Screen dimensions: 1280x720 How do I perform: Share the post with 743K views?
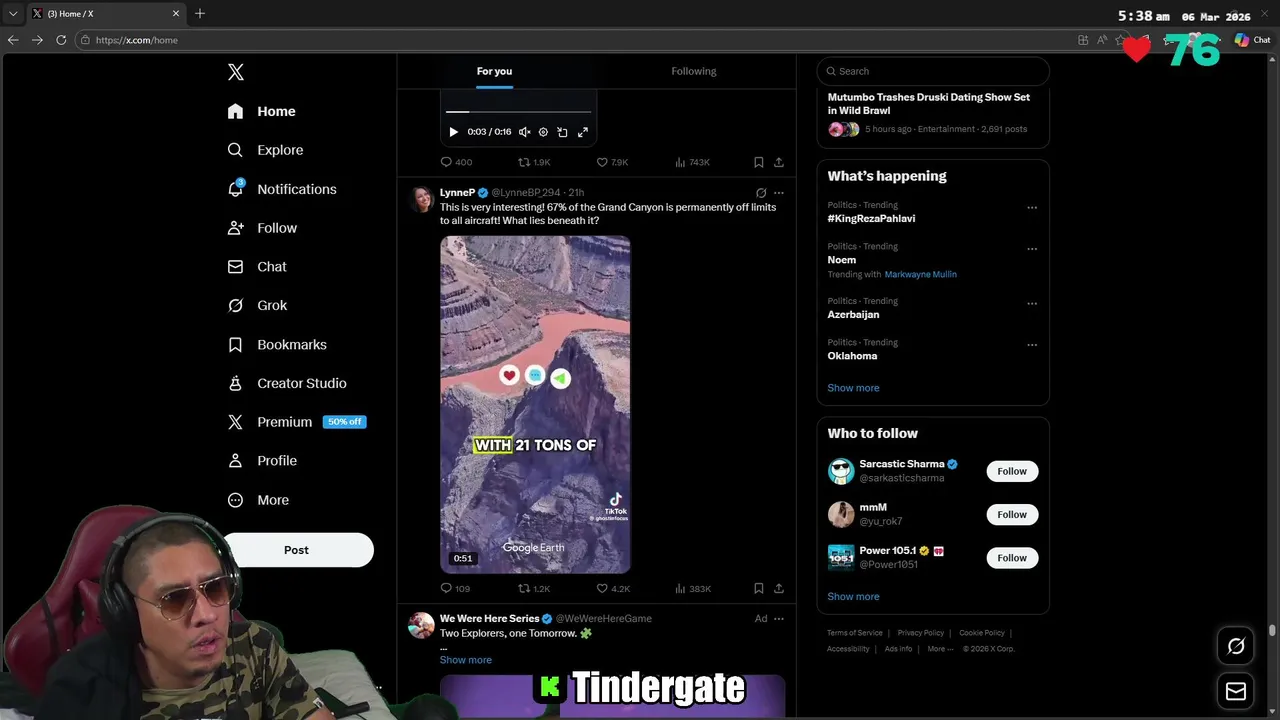(779, 162)
